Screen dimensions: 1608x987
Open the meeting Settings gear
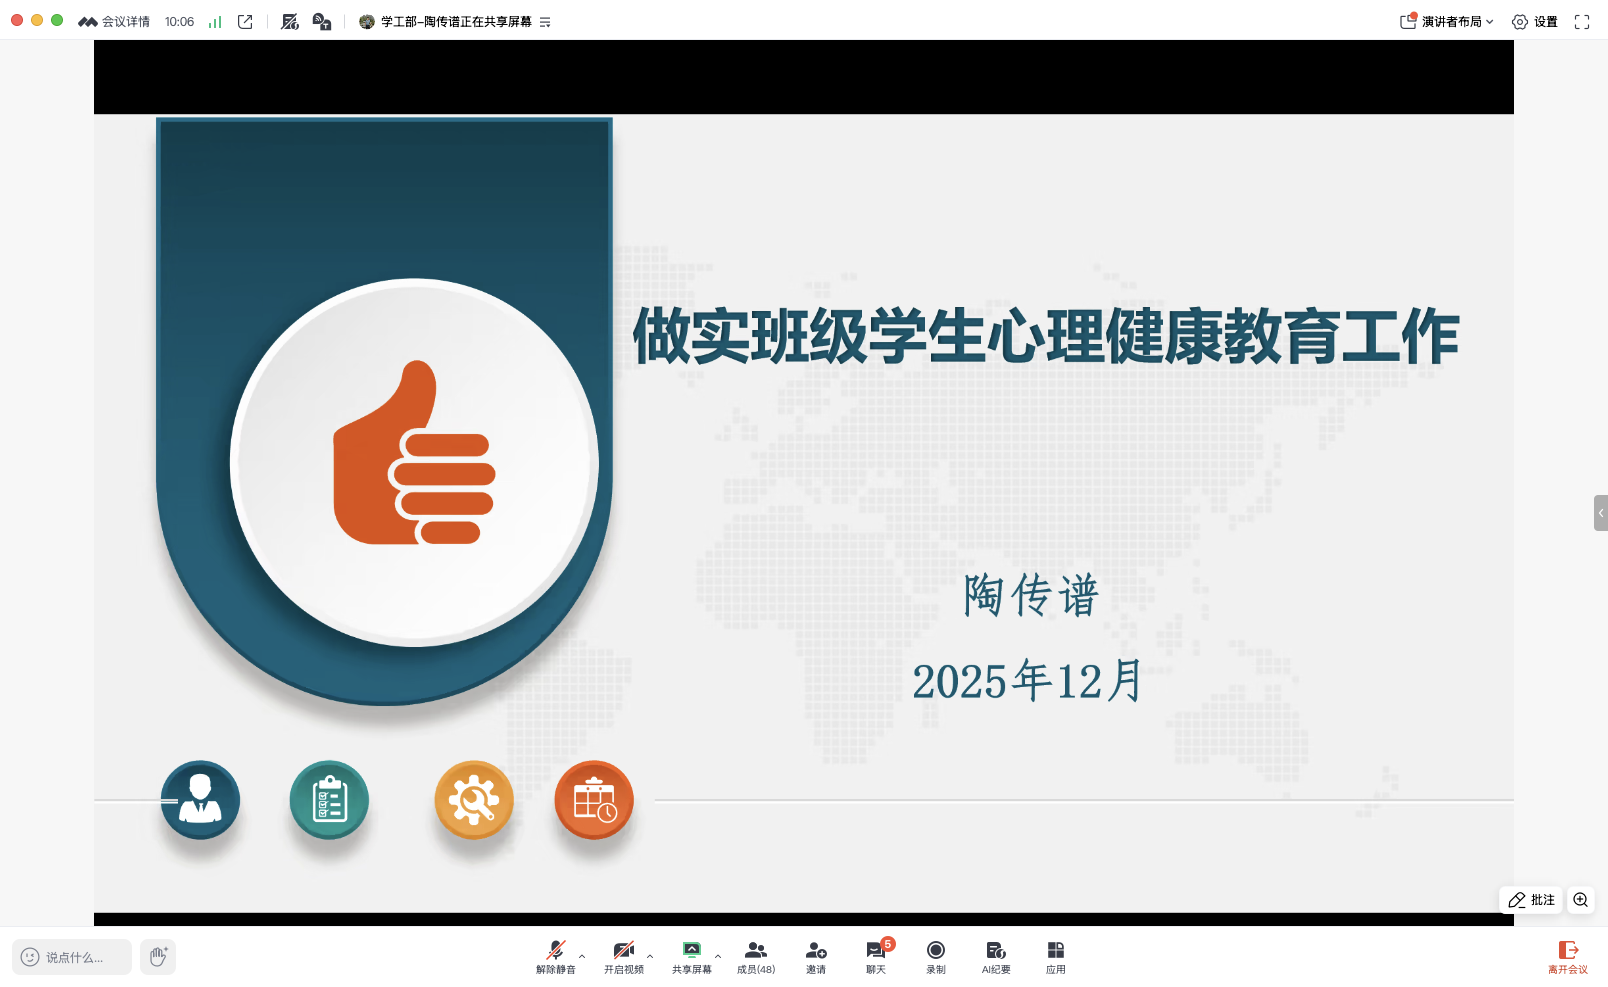(1537, 21)
